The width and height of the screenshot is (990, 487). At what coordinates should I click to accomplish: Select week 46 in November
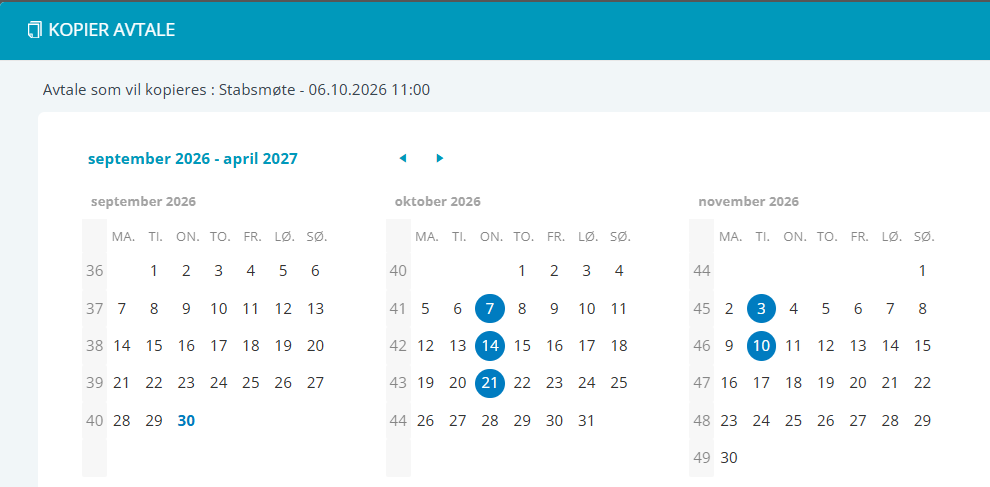coord(701,346)
